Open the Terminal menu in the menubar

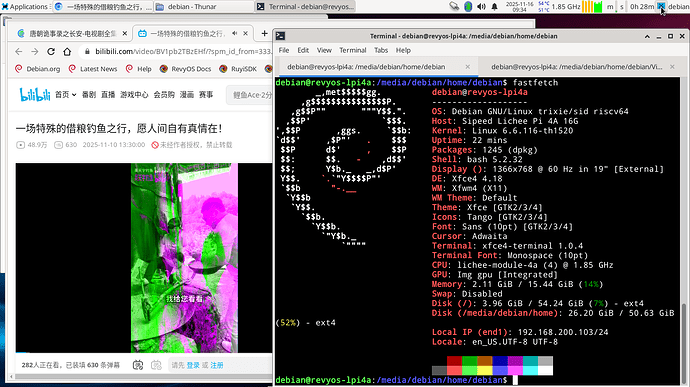(x=352, y=50)
